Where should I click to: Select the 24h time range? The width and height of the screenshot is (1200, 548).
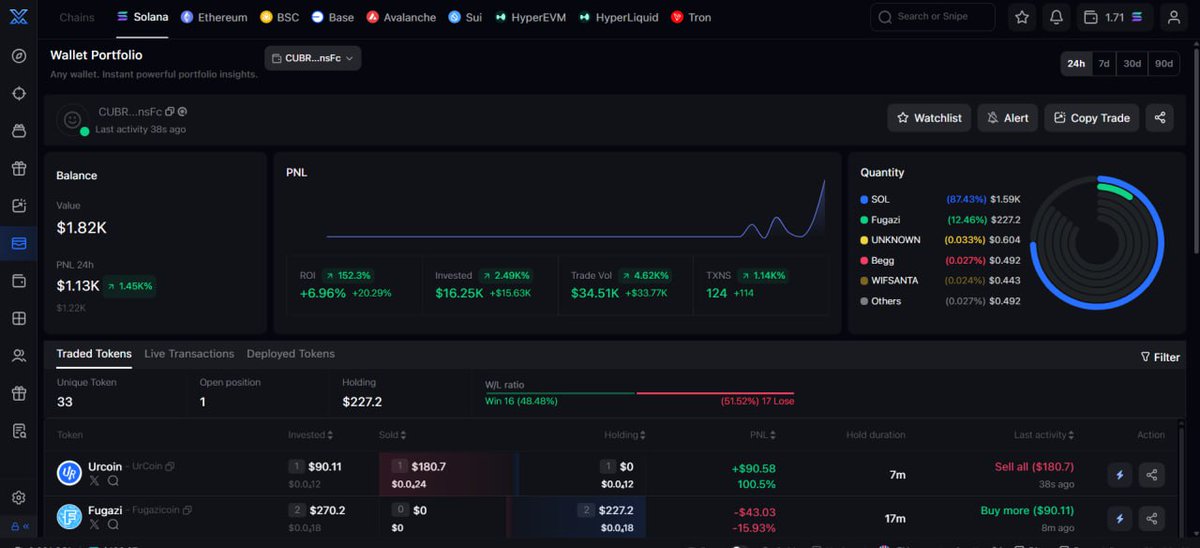(1076, 63)
